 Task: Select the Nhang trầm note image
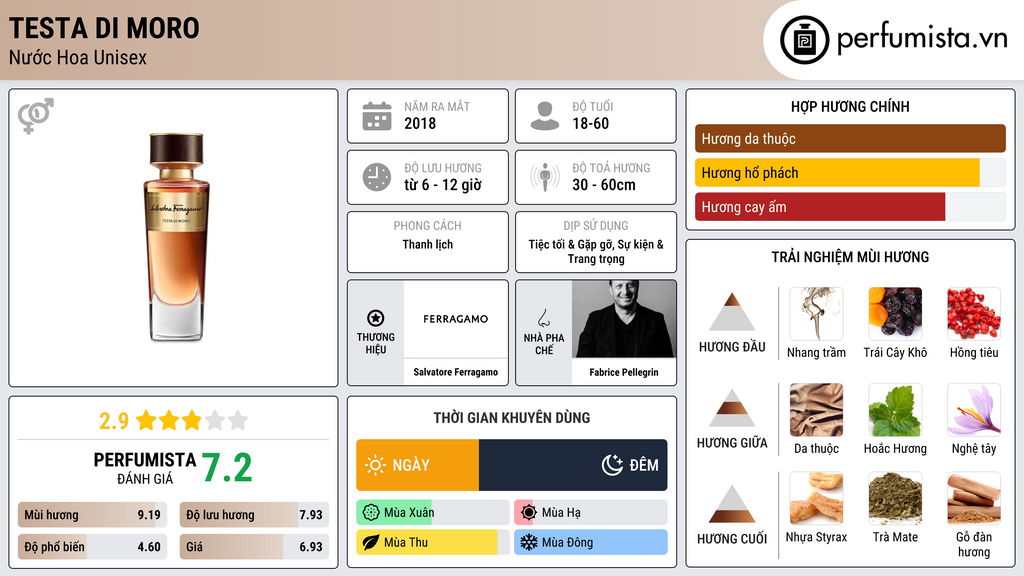(816, 314)
